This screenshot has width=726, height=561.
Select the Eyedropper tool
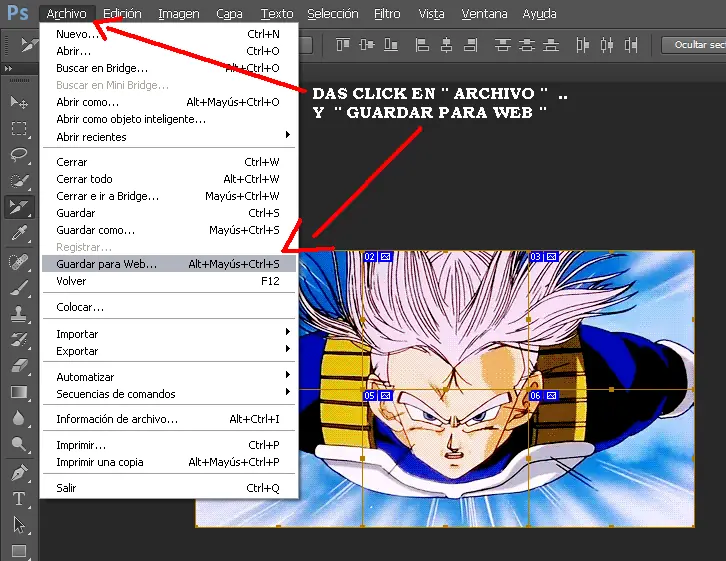tap(19, 233)
